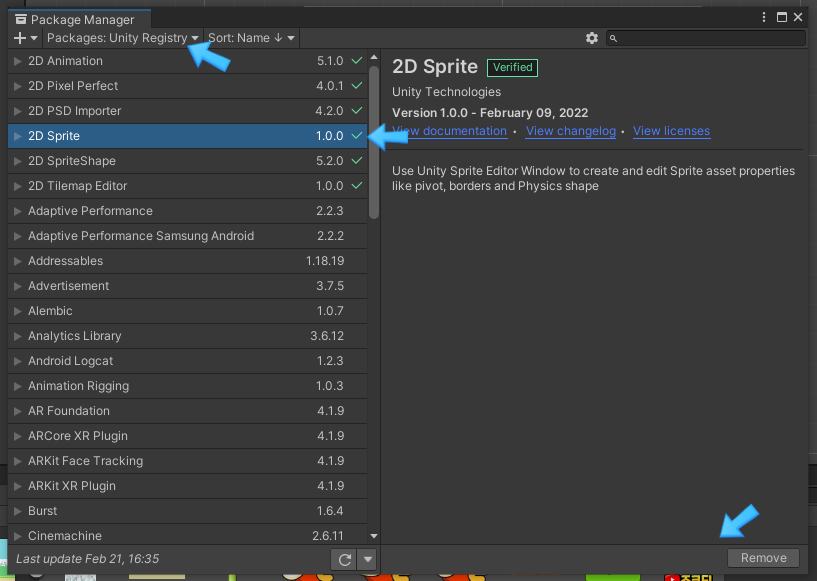The image size is (817, 581).
Task: Expand the 2D Tilemap Editor package
Action: pyautogui.click(x=18, y=186)
